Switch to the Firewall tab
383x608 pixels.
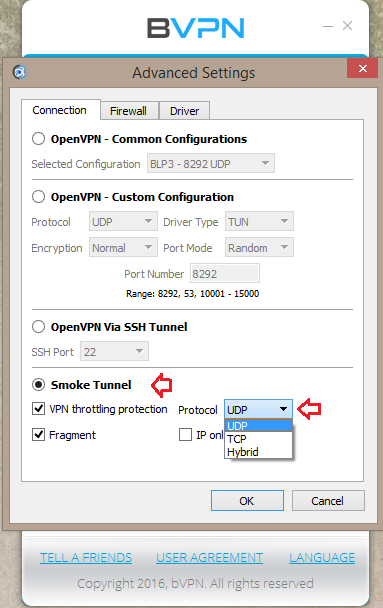[129, 111]
